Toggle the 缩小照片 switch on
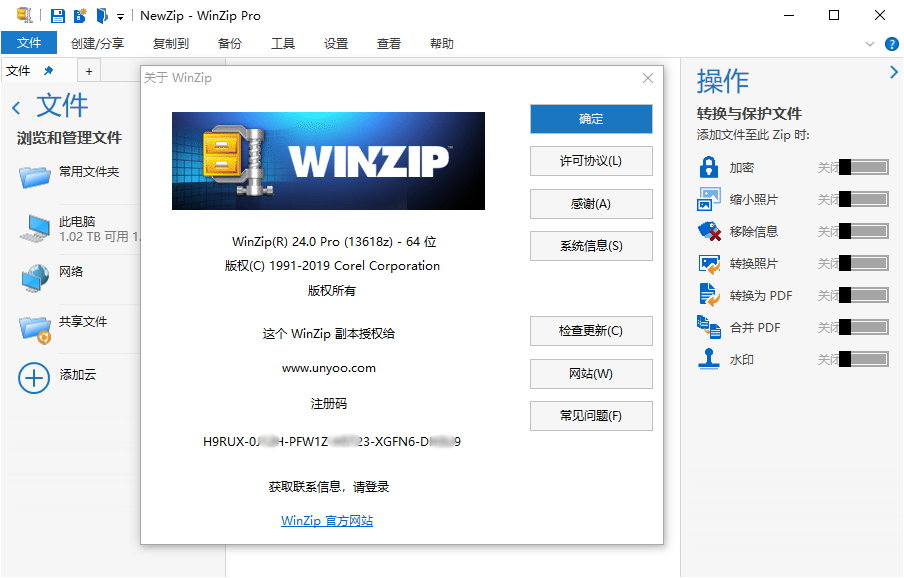The height and width of the screenshot is (578, 904). click(864, 199)
